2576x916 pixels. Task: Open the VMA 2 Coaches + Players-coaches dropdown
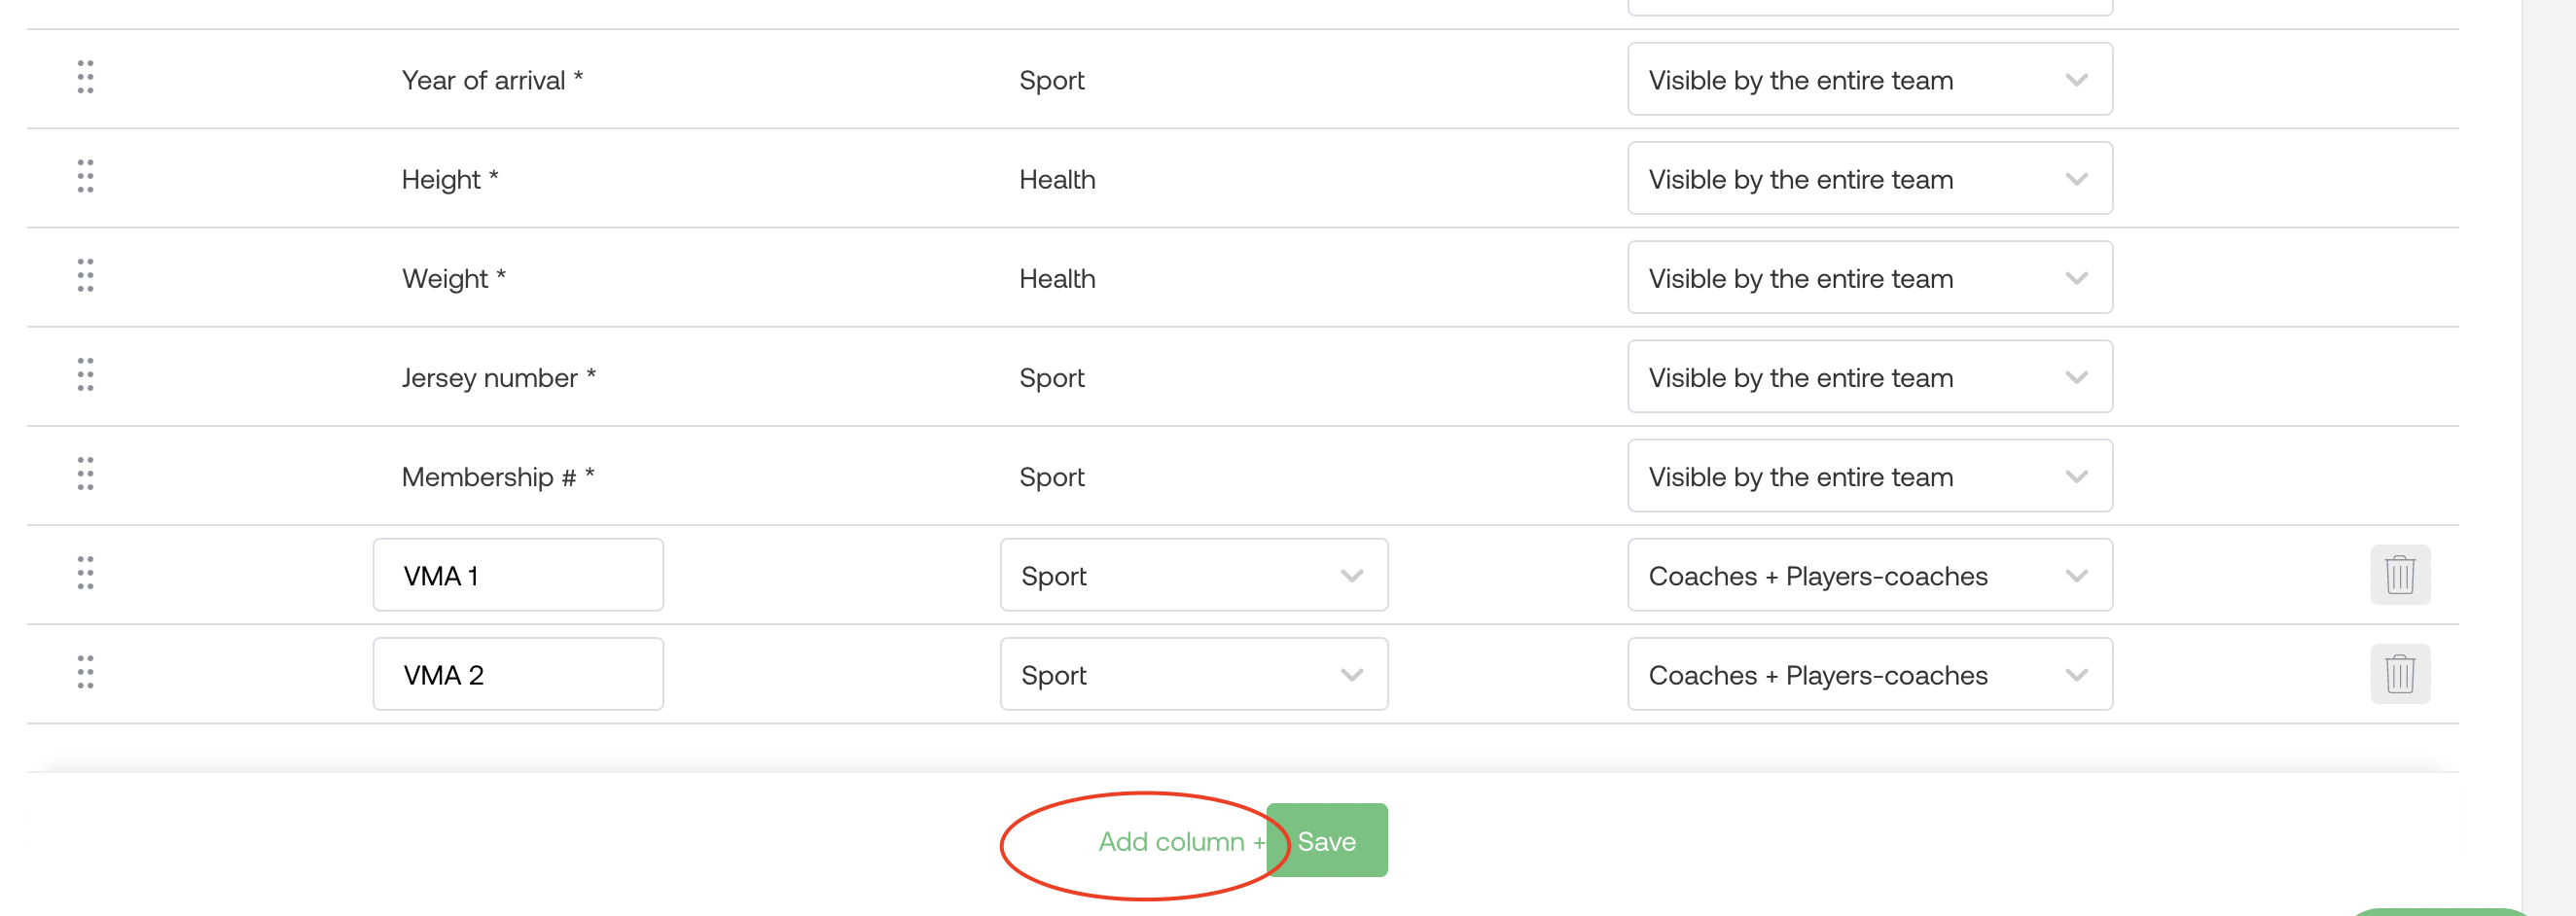(1869, 674)
